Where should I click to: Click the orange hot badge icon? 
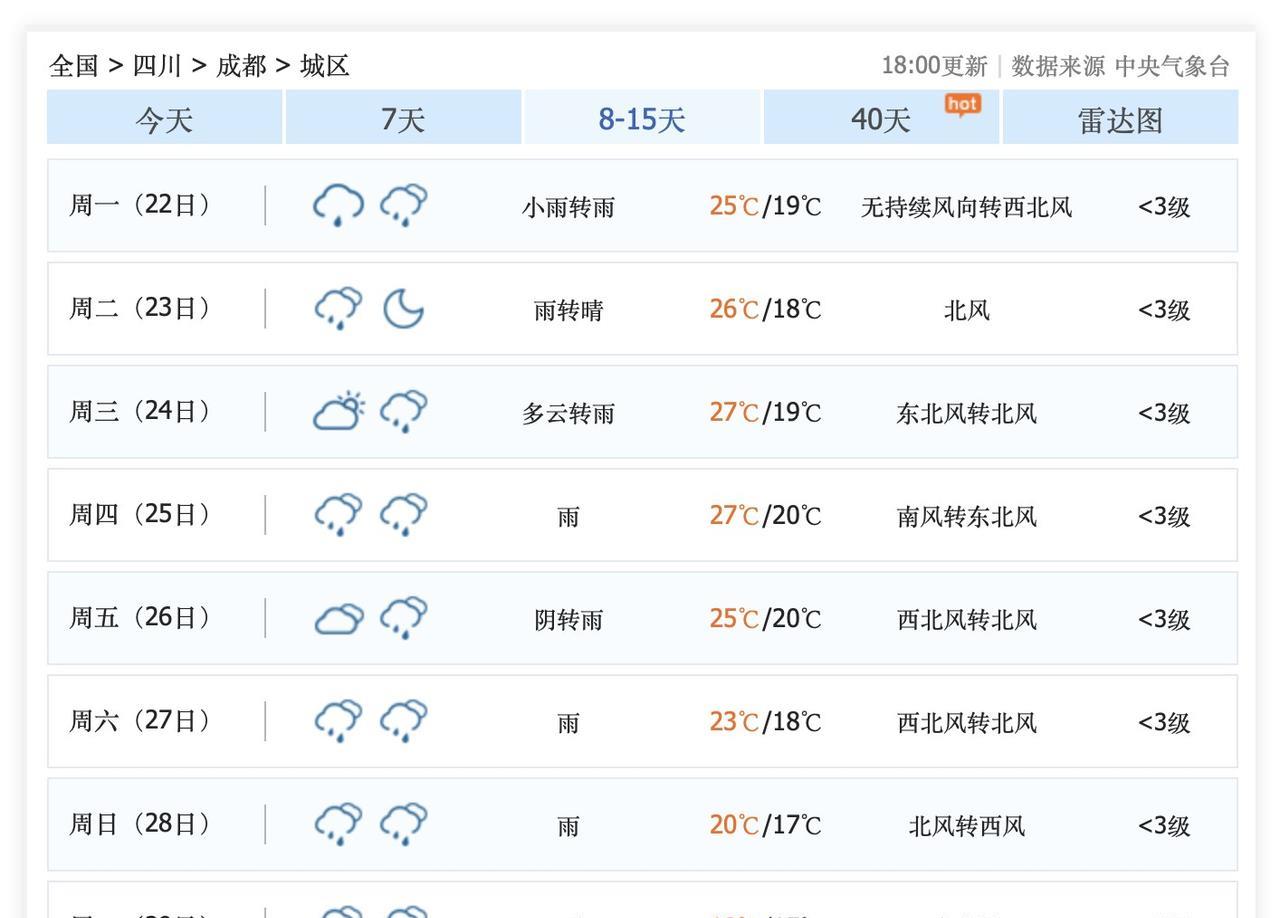click(963, 104)
